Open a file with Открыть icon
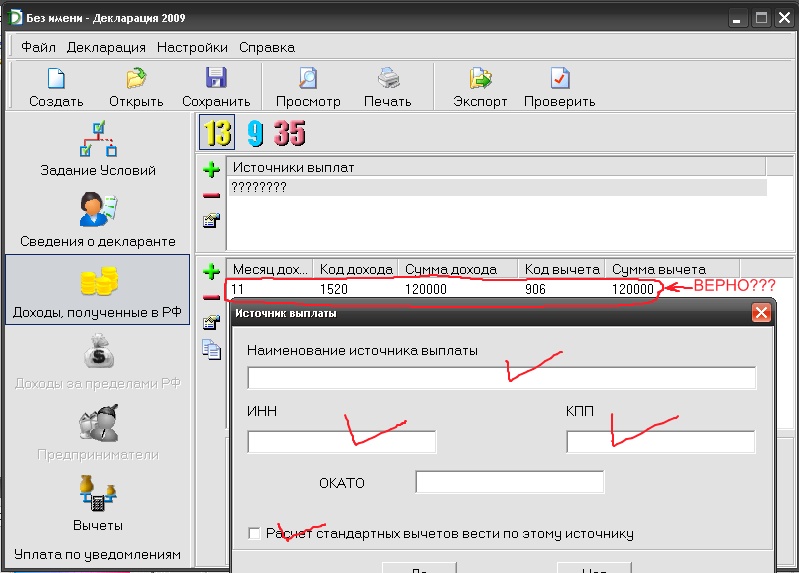Viewport: 799px width, 573px height. click(x=136, y=80)
